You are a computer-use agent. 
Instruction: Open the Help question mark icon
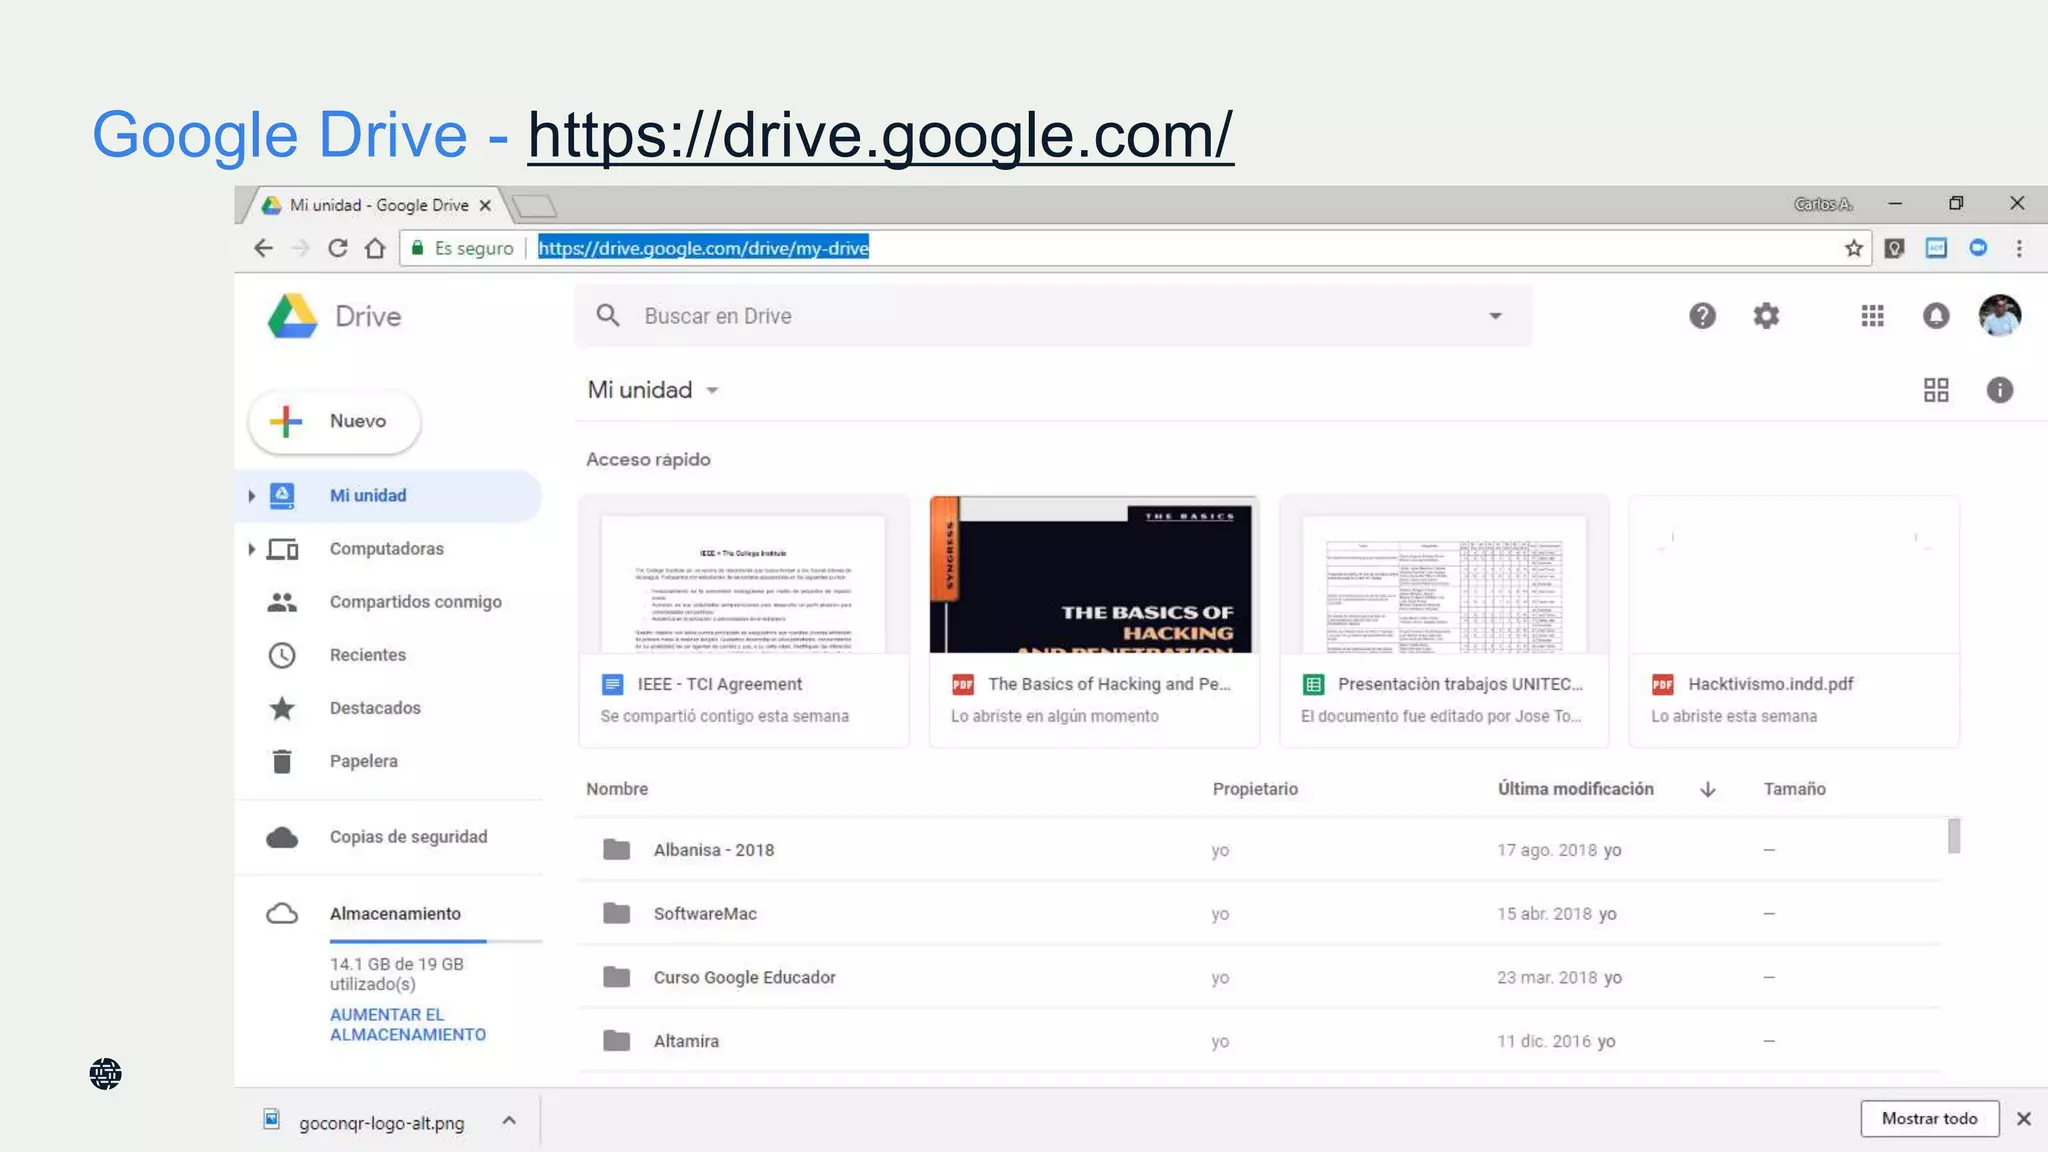[1702, 316]
